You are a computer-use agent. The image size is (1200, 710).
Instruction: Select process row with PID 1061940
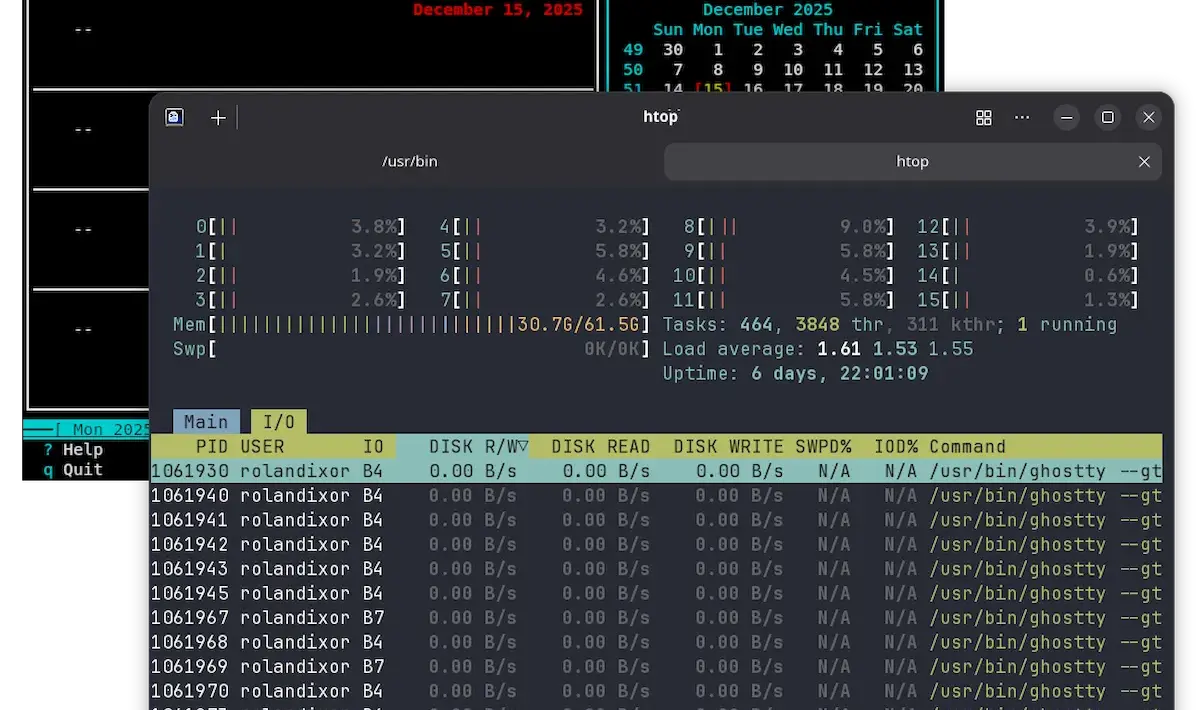[656, 496]
